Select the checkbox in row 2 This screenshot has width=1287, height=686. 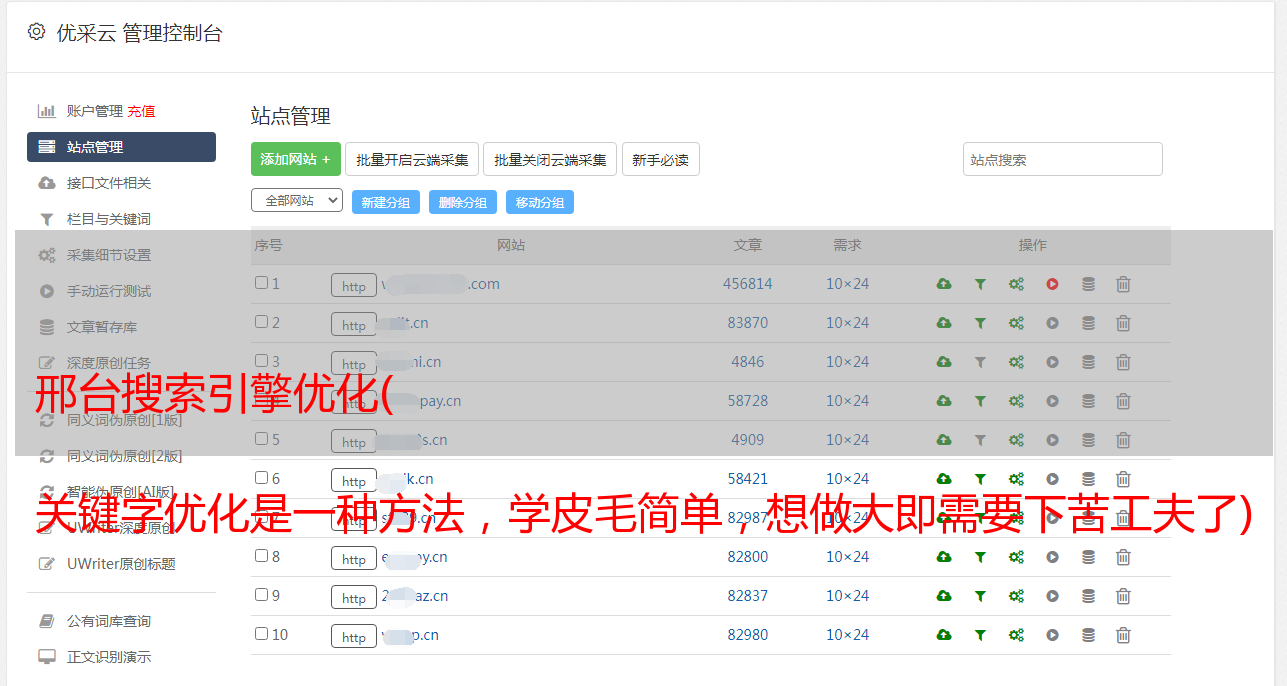point(261,322)
